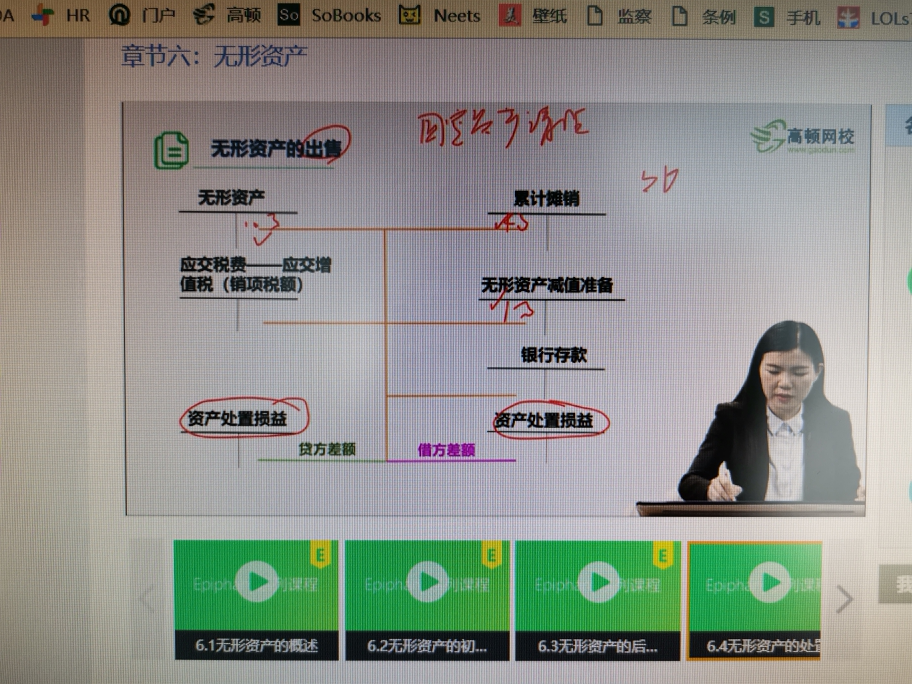Click the left carousel arrow
Viewport: 912px width, 684px height.
(x=148, y=598)
